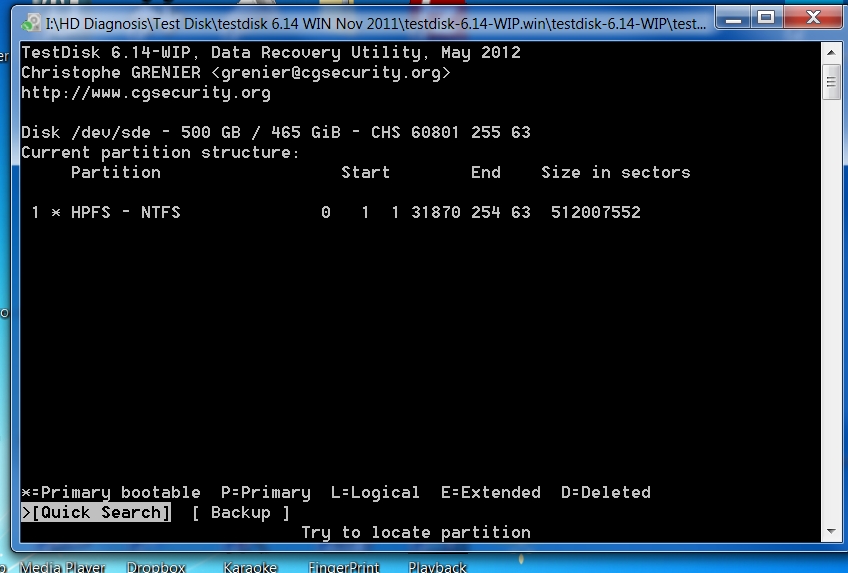The width and height of the screenshot is (848, 573).
Task: Open Media Player desktop shortcut
Action: pos(63,567)
